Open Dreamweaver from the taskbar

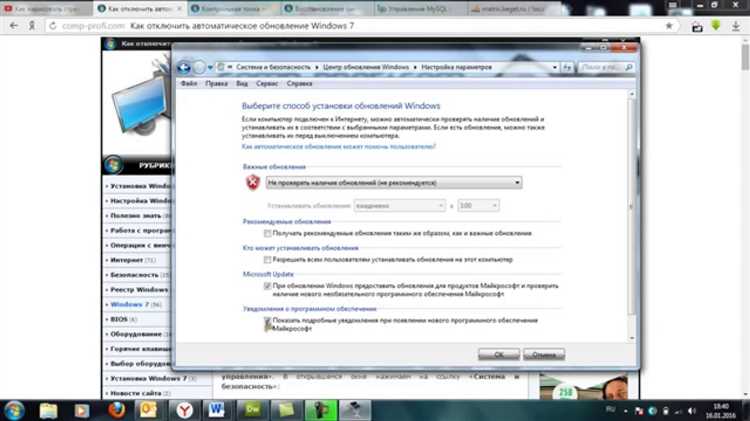pos(252,410)
